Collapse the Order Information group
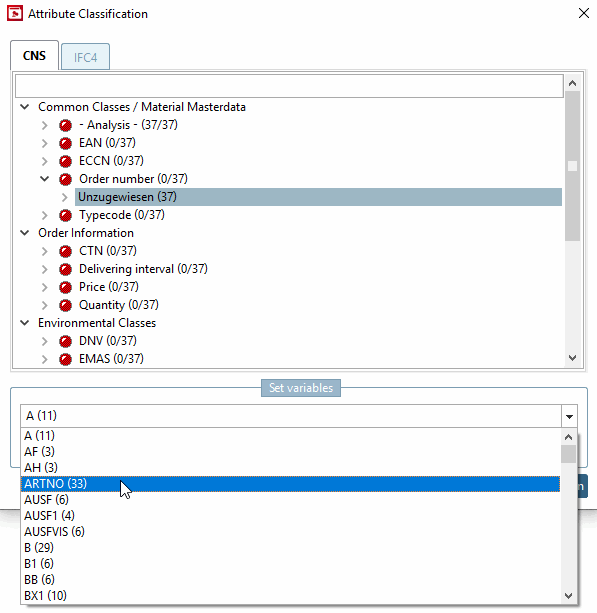The height and width of the screenshot is (613, 597). tap(25, 233)
